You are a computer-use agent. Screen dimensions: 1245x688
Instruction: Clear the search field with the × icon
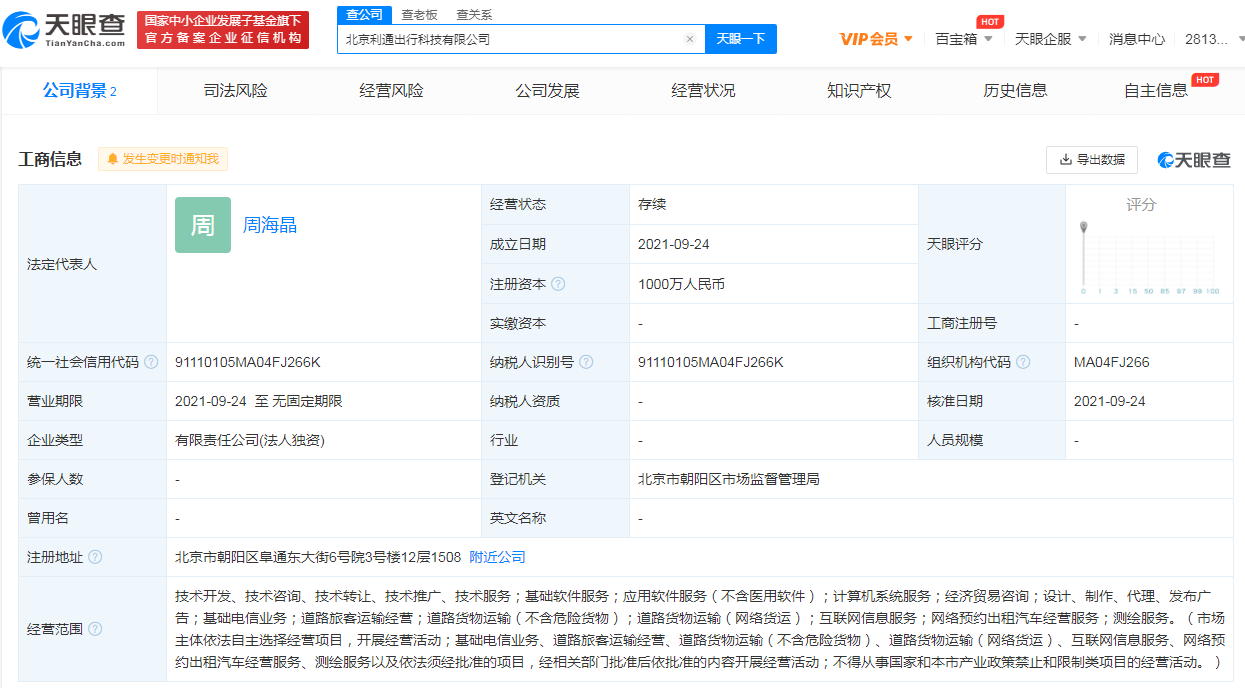(689, 38)
